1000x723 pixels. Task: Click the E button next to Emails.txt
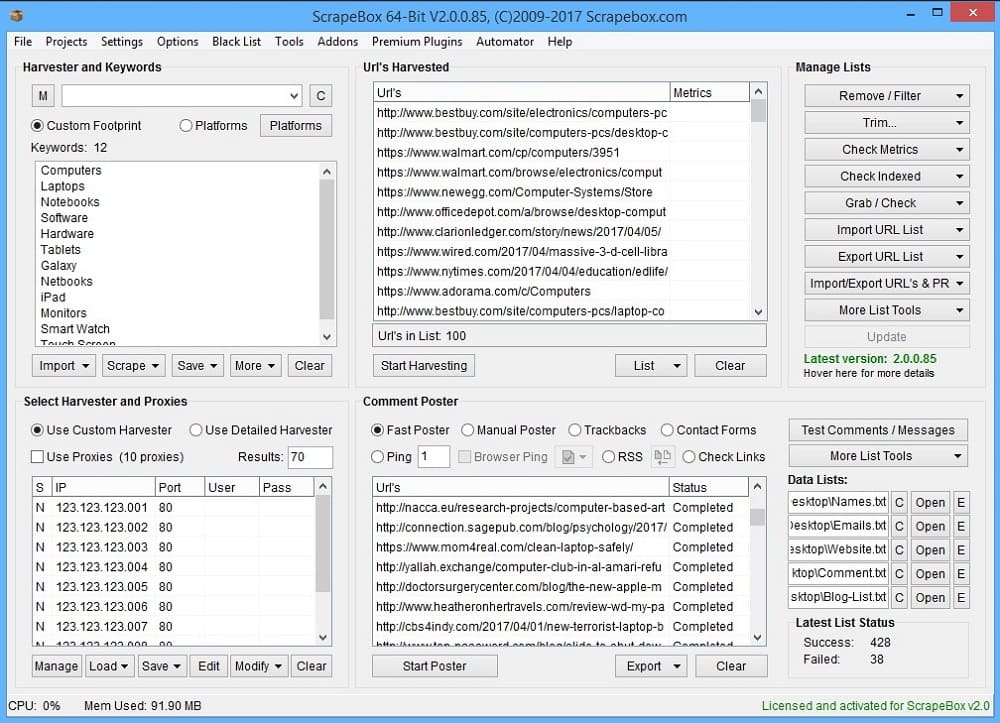pos(961,527)
